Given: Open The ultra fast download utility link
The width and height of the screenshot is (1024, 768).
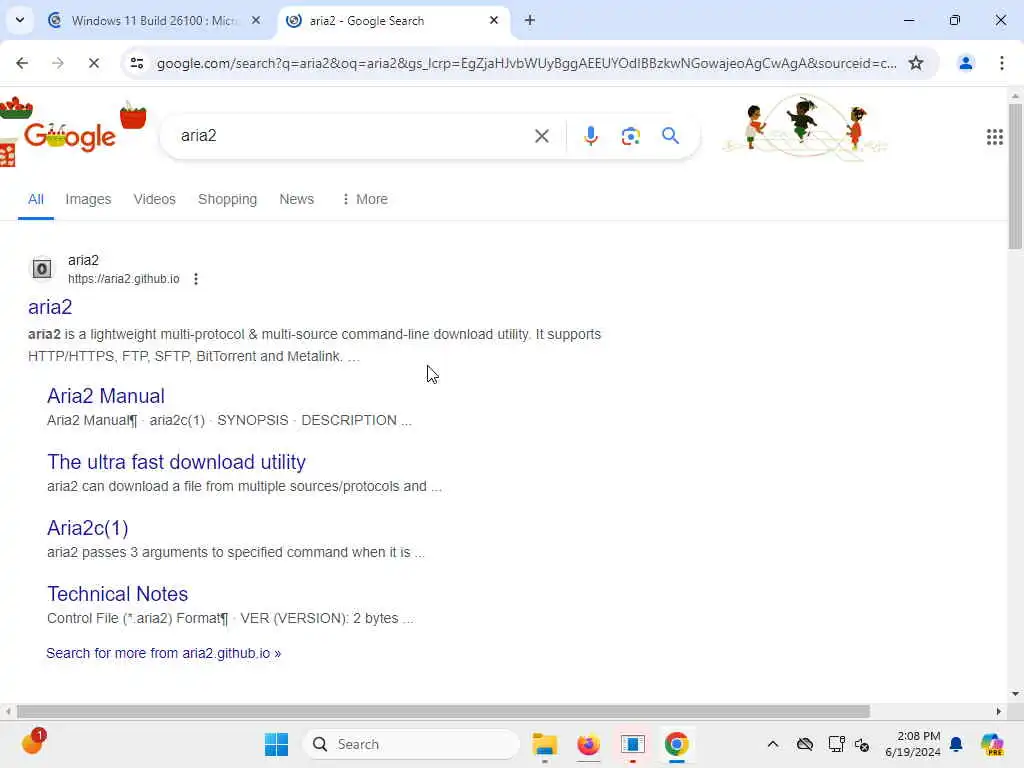Looking at the screenshot, I should [x=176, y=462].
